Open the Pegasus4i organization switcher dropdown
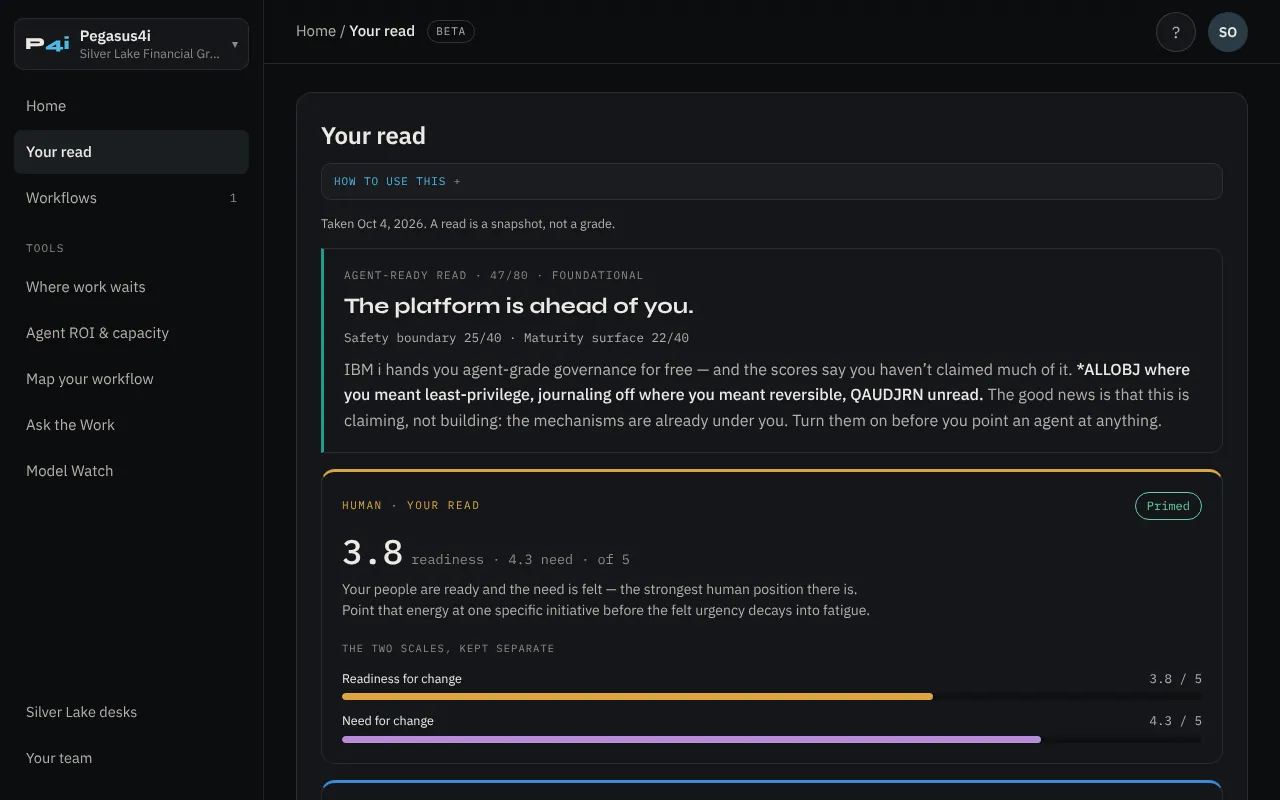The height and width of the screenshot is (800, 1280). (x=131, y=44)
